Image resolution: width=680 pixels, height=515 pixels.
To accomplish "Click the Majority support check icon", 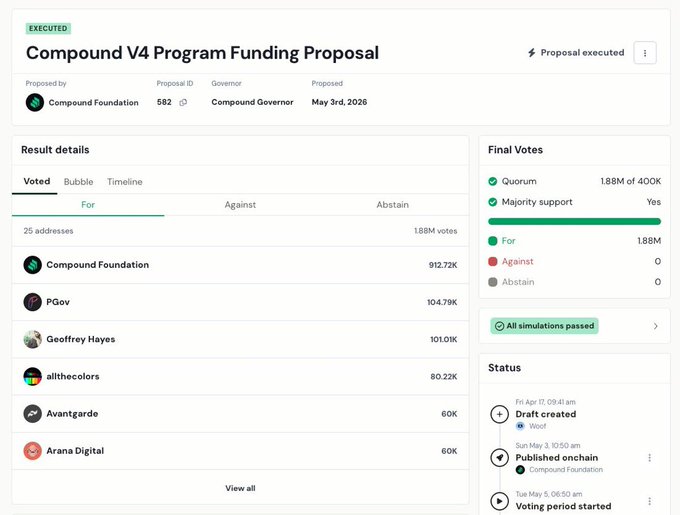I will click(x=493, y=202).
